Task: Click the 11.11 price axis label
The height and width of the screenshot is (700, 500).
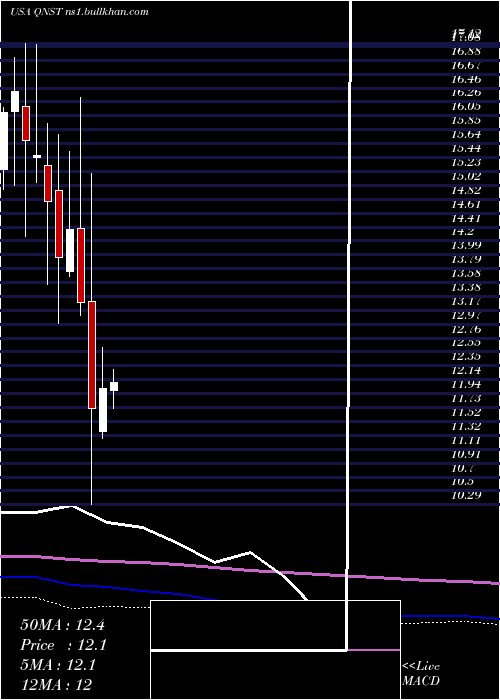Action: pyautogui.click(x=466, y=440)
